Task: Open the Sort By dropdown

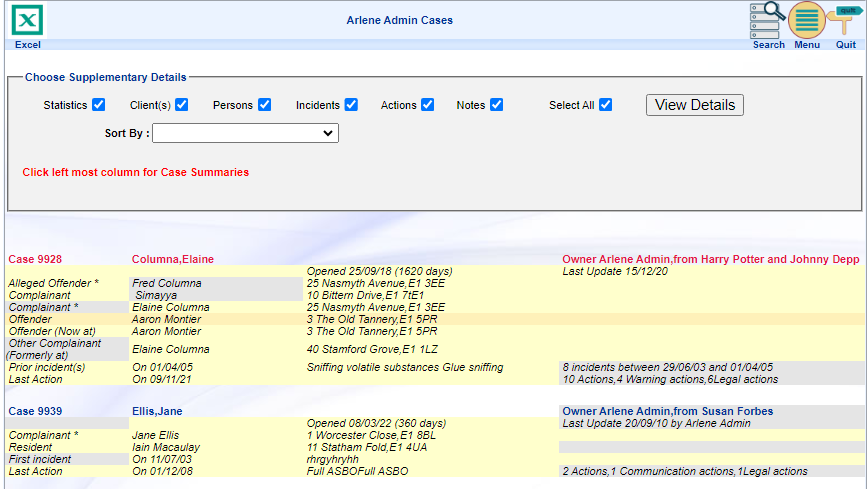Action: point(246,133)
